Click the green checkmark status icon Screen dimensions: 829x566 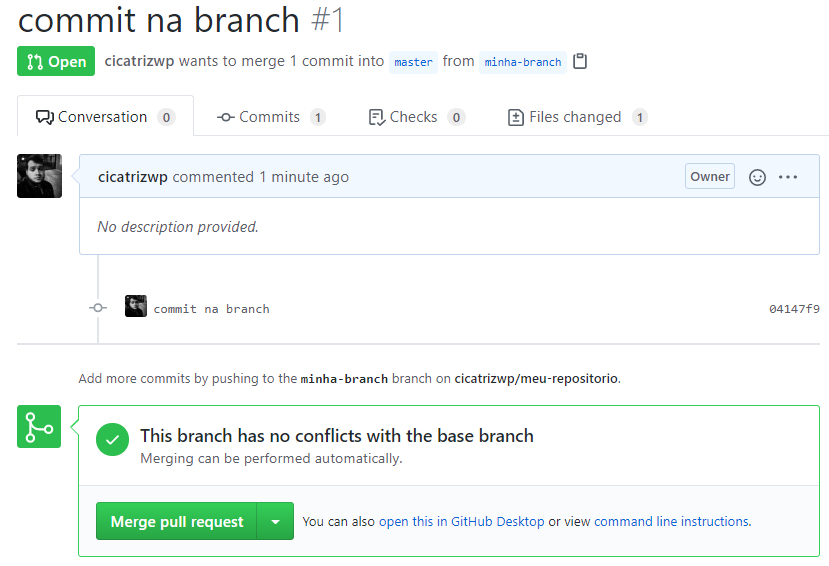[x=113, y=439]
